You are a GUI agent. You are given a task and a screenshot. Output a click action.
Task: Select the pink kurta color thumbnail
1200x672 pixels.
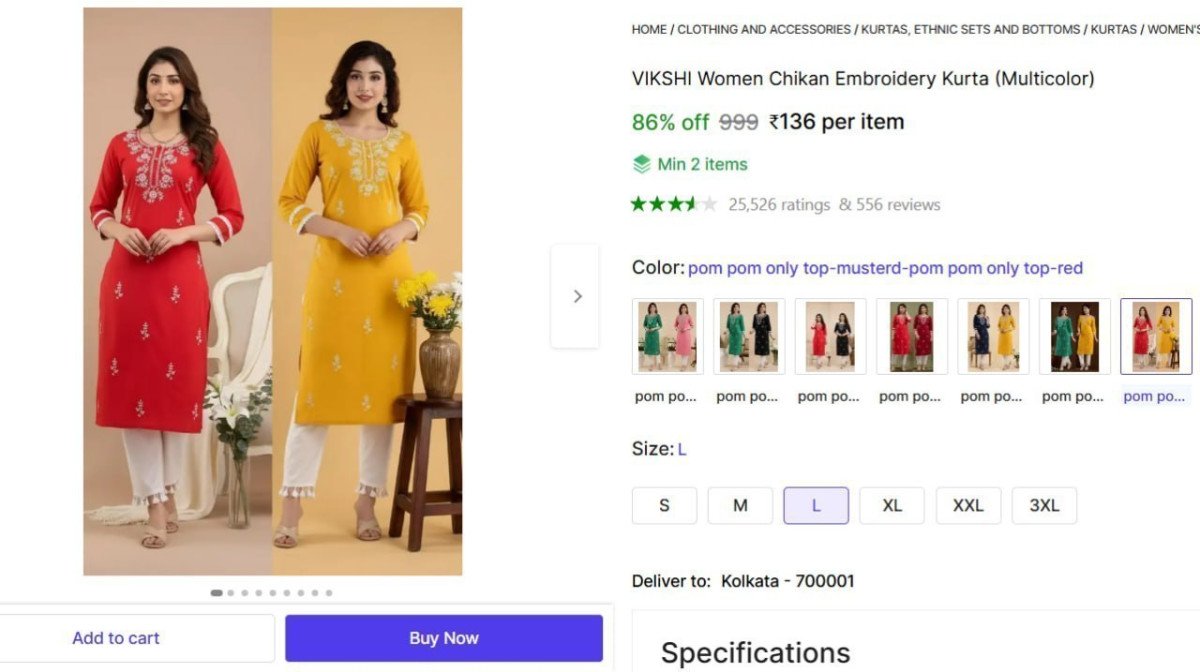(x=666, y=336)
